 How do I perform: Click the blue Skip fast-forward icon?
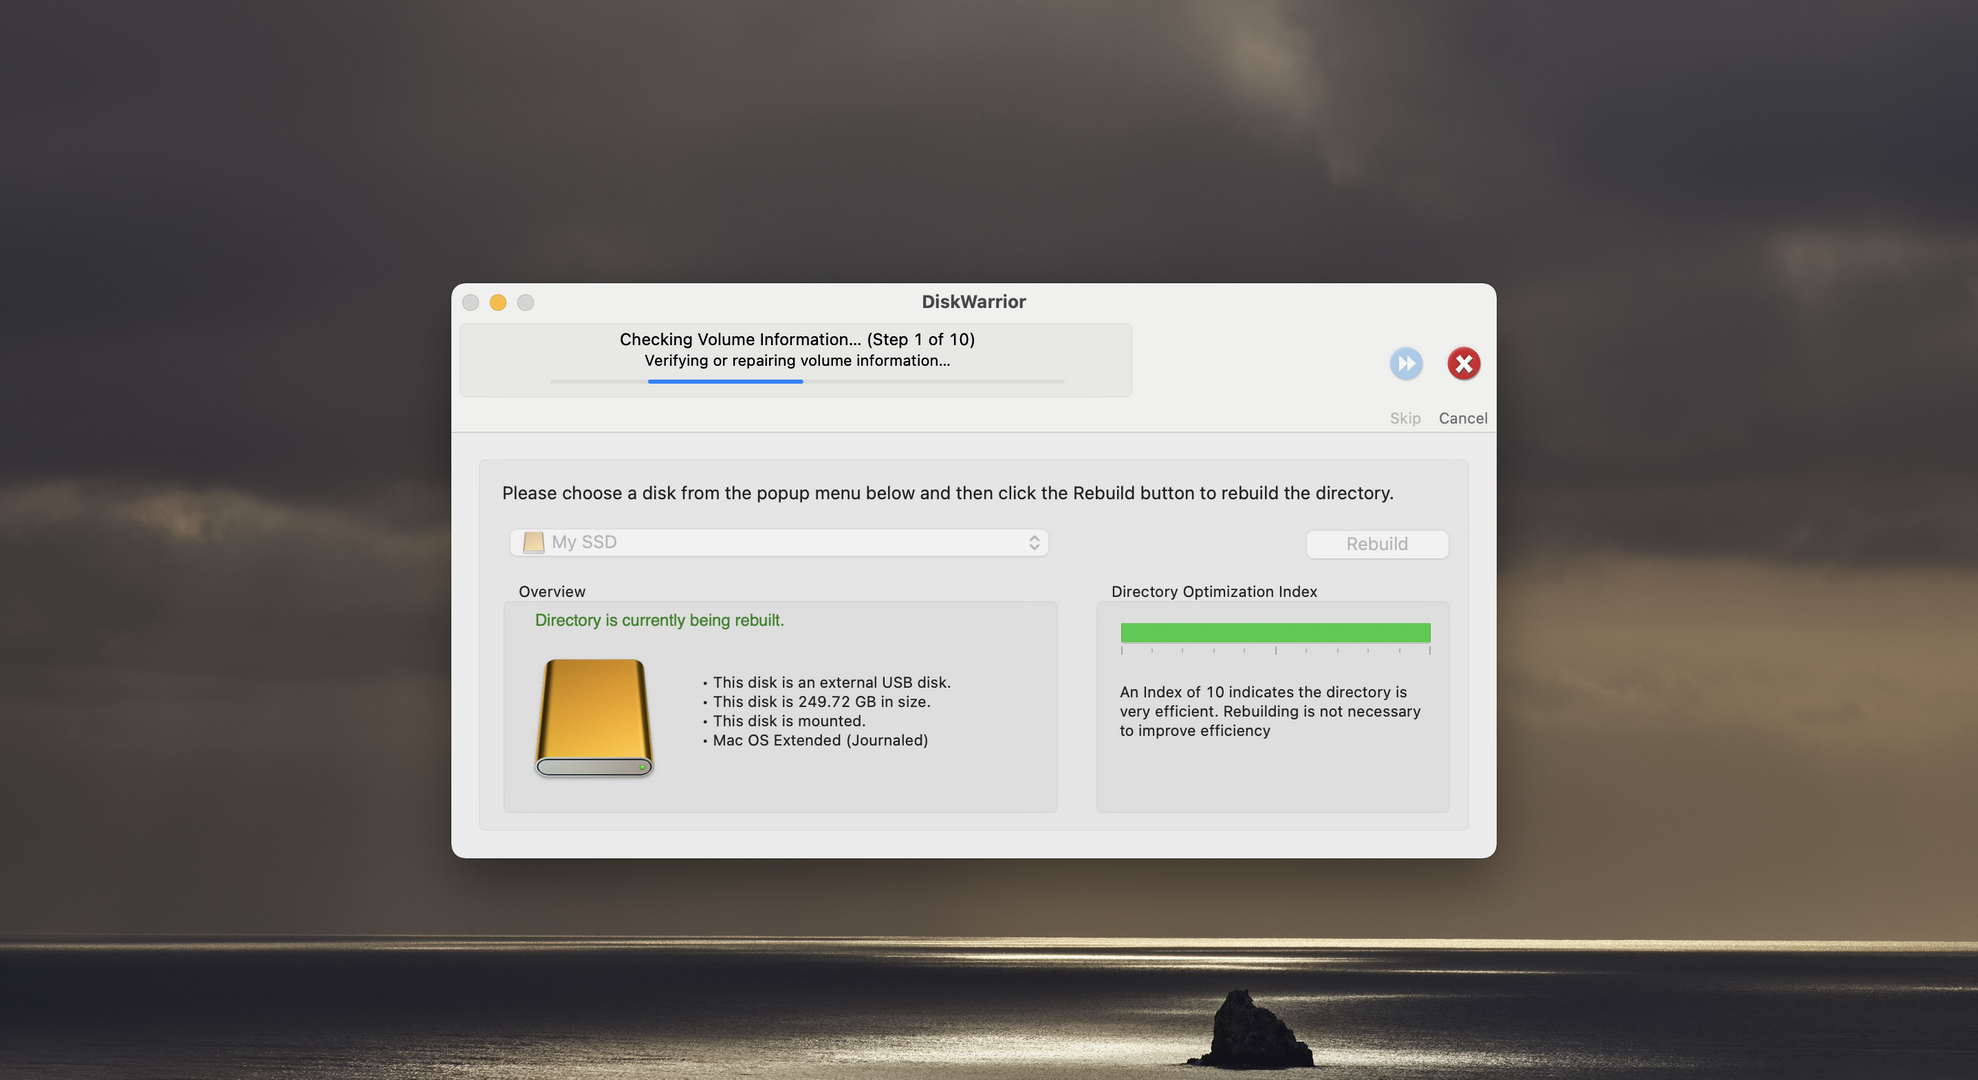pos(1406,363)
